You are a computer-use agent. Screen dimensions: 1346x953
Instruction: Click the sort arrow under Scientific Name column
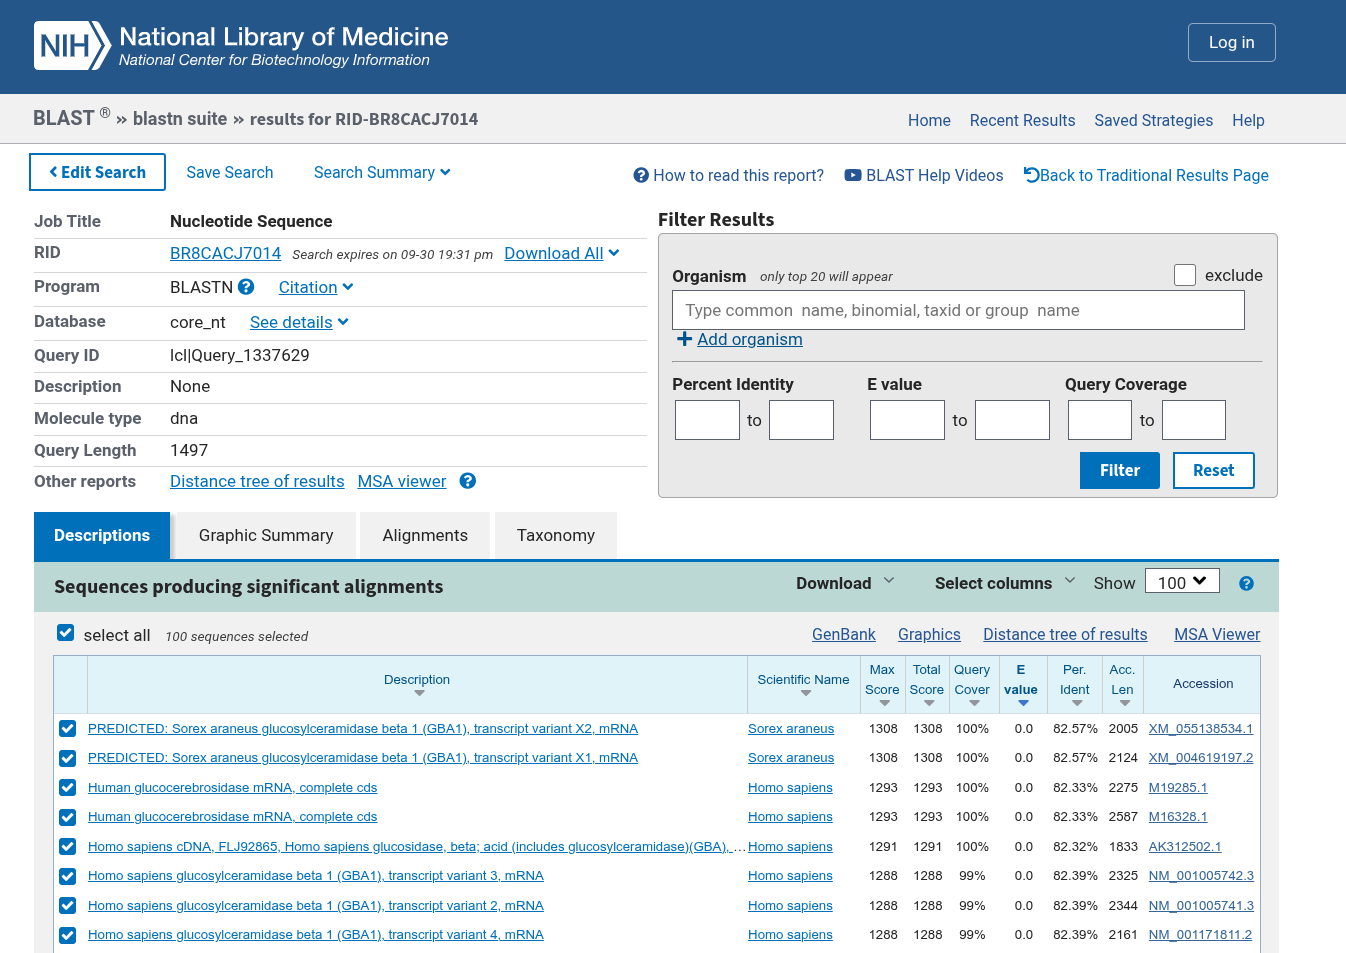[806, 693]
